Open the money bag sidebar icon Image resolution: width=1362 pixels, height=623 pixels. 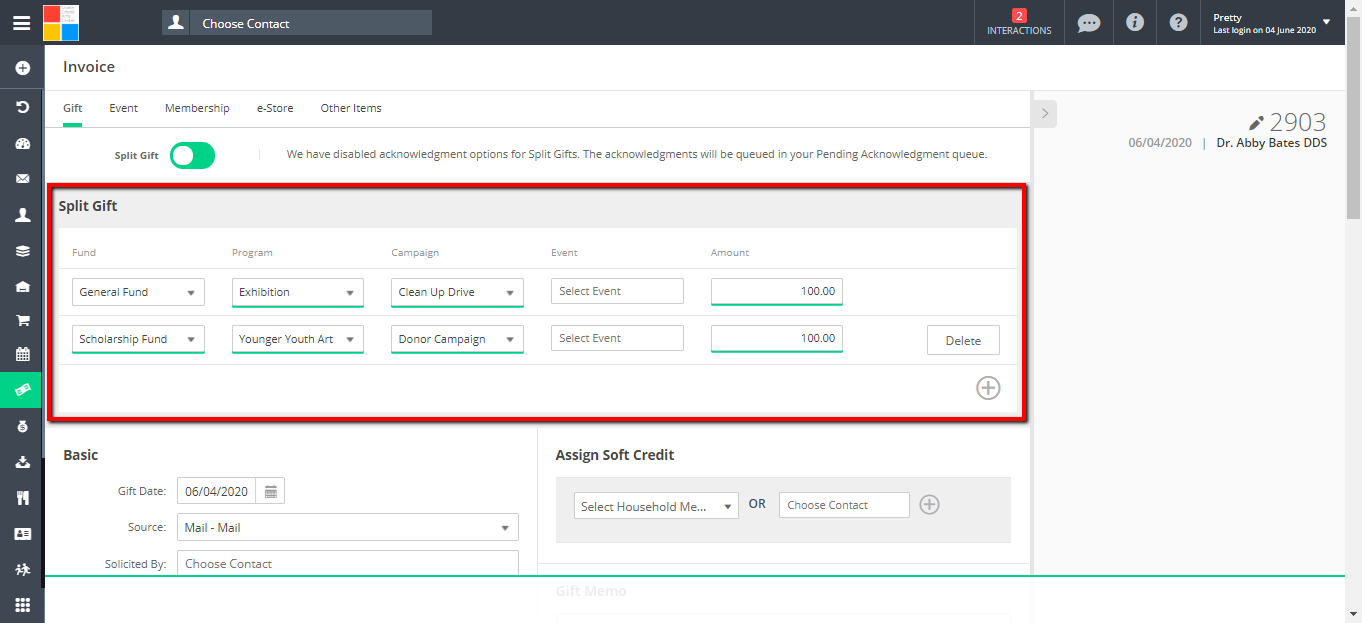[x=22, y=426]
